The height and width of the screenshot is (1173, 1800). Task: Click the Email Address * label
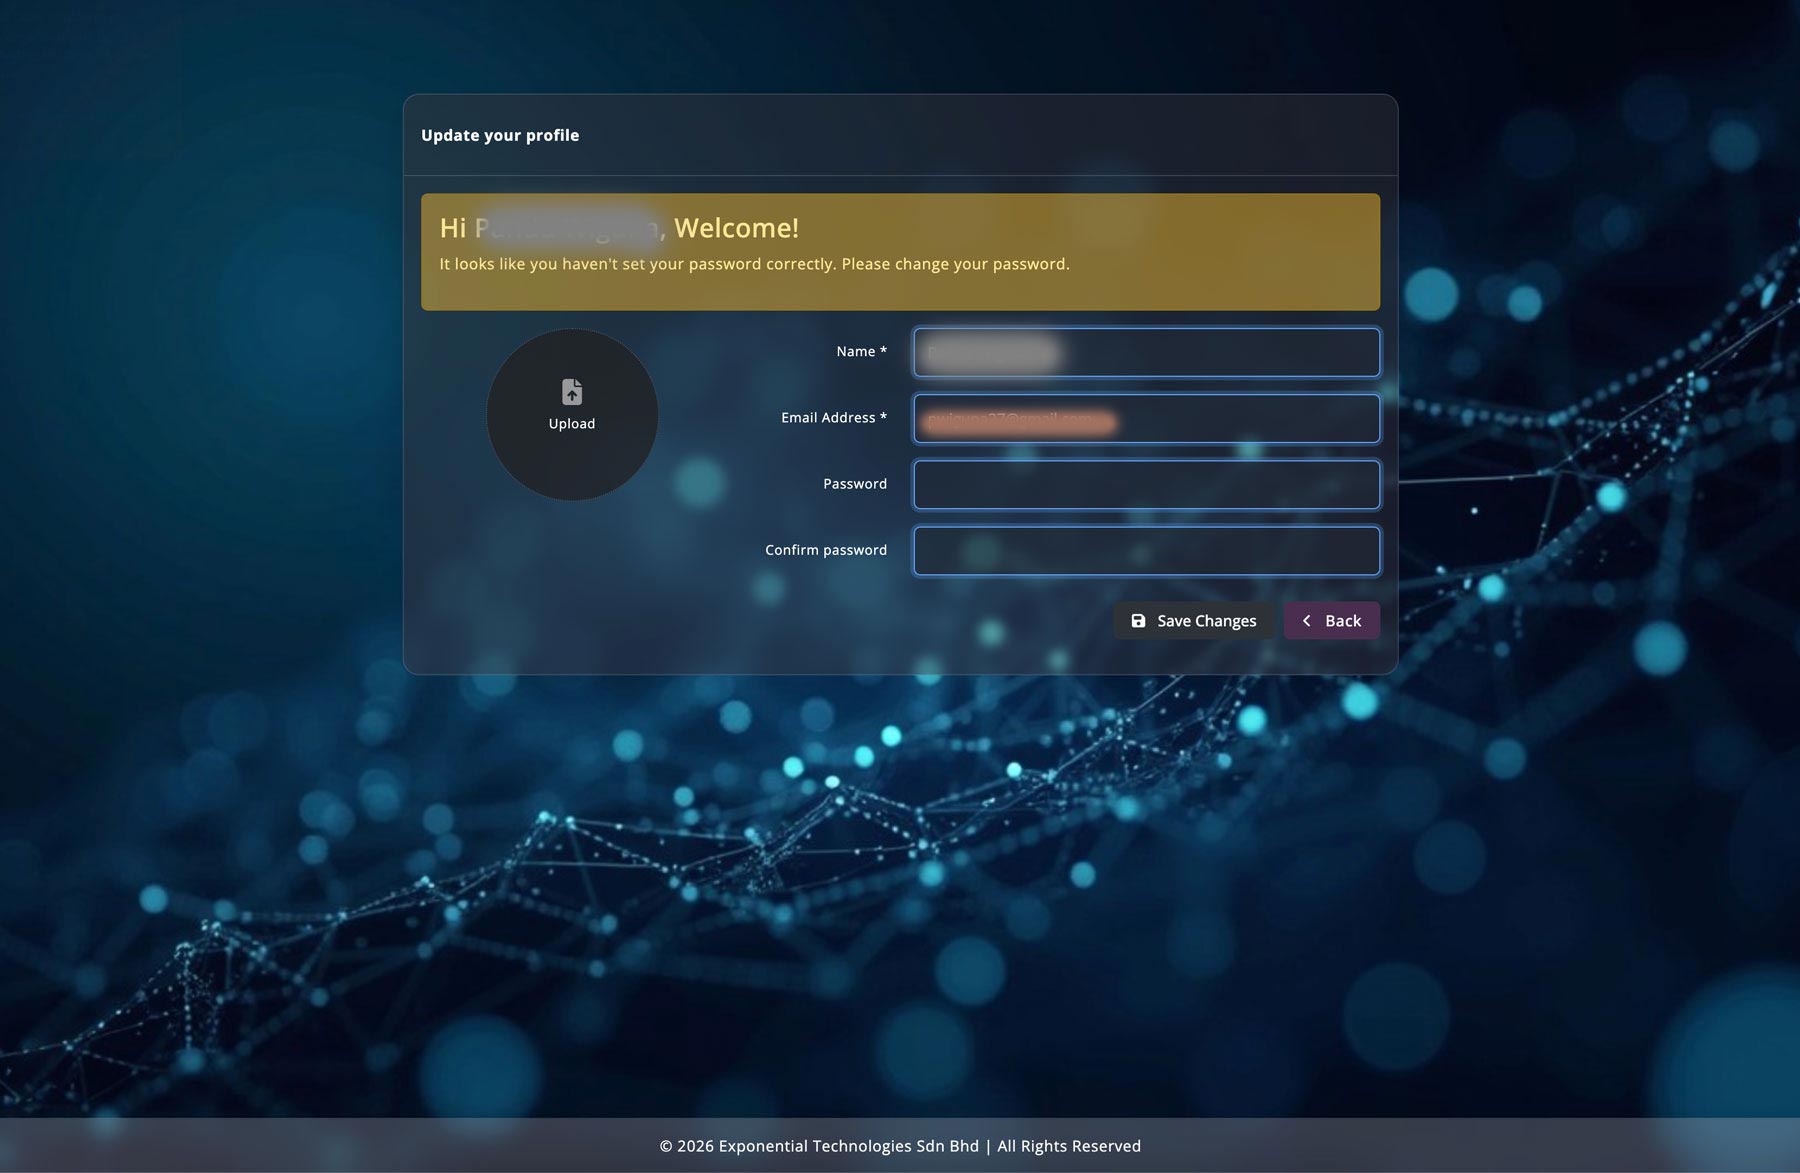click(833, 418)
